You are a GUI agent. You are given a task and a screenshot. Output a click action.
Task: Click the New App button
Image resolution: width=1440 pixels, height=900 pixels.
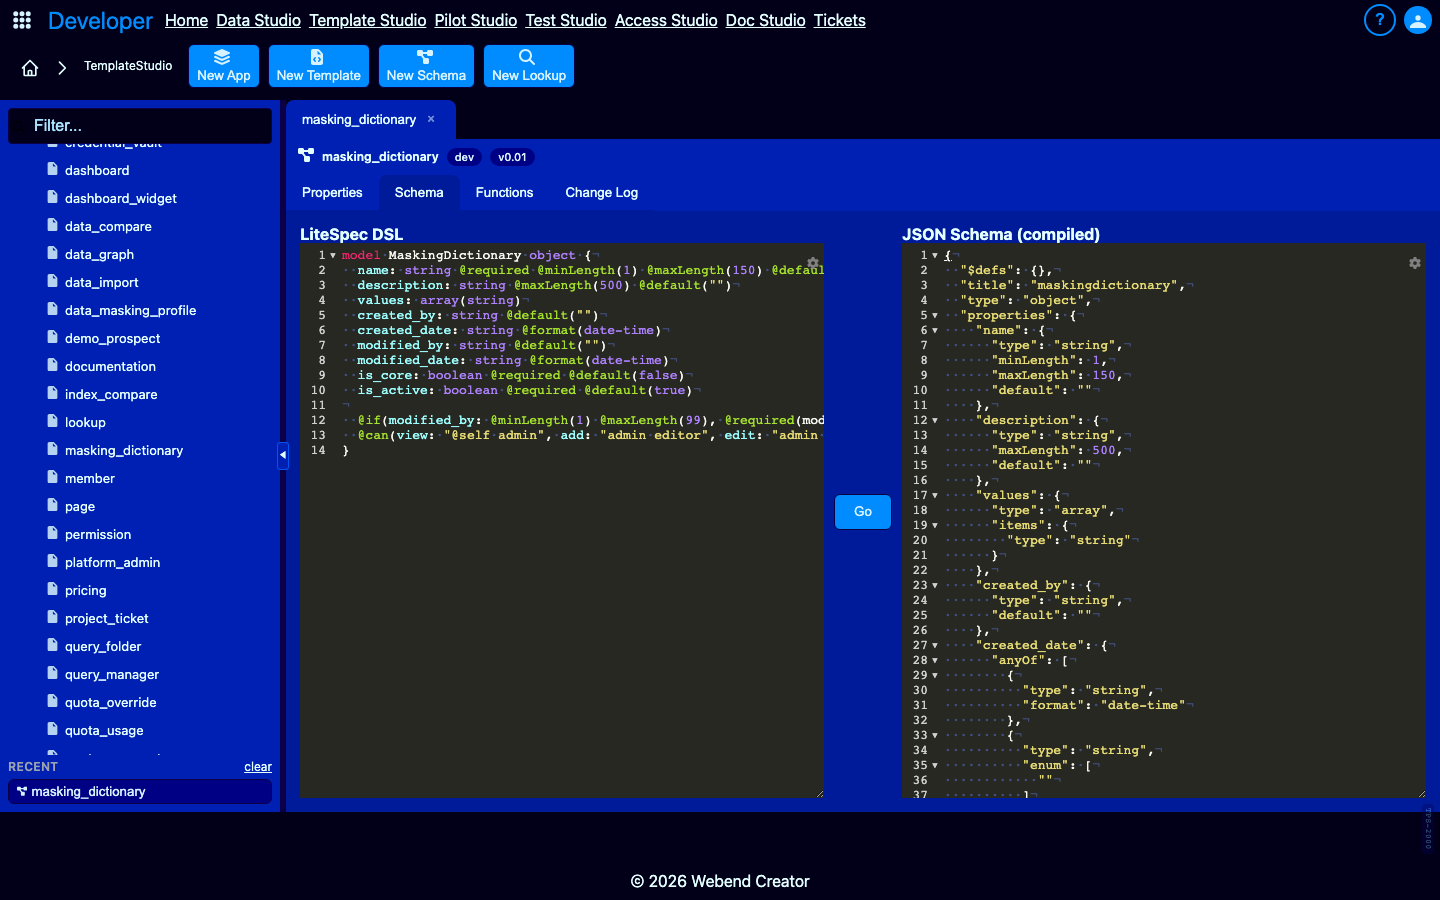(224, 66)
